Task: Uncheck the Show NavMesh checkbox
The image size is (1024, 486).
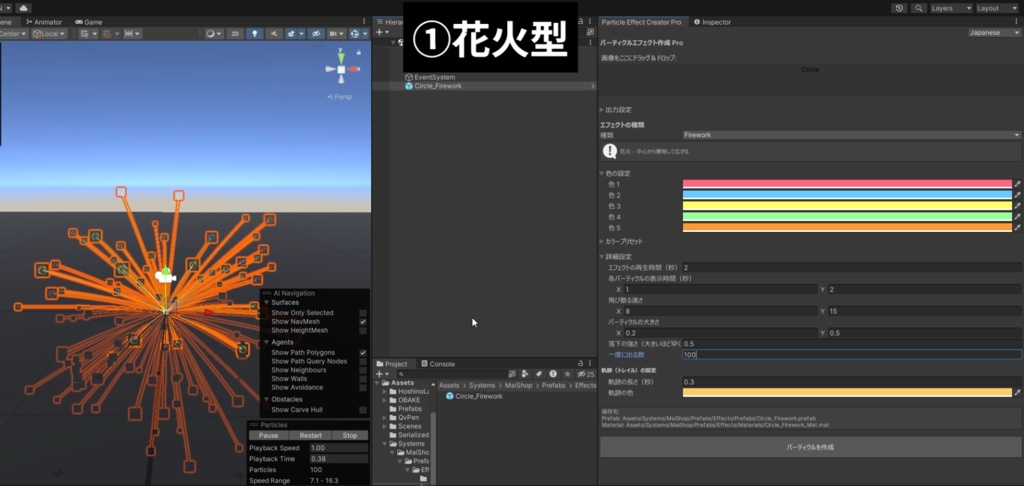Action: click(x=363, y=322)
